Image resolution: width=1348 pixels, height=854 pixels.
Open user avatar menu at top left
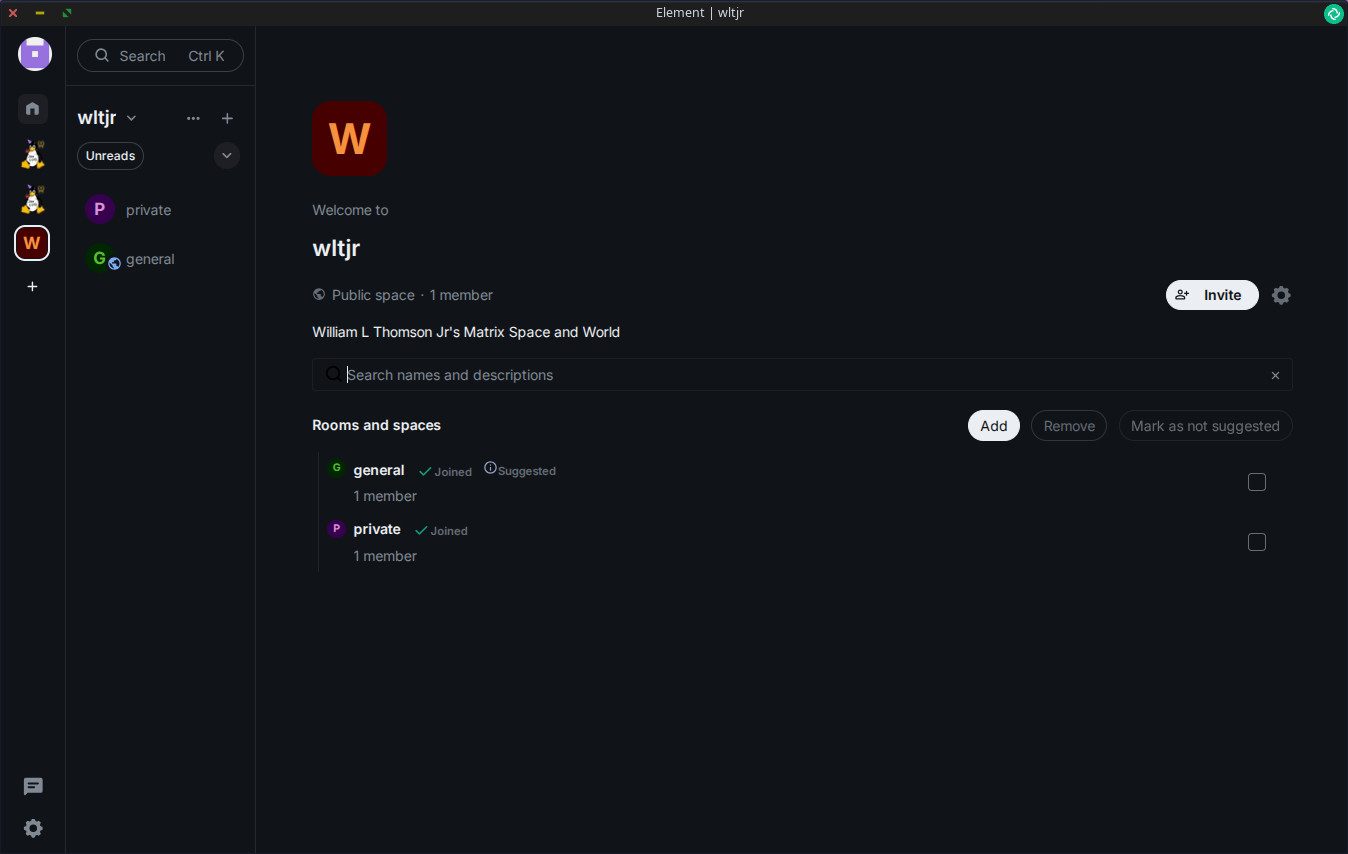(34, 54)
